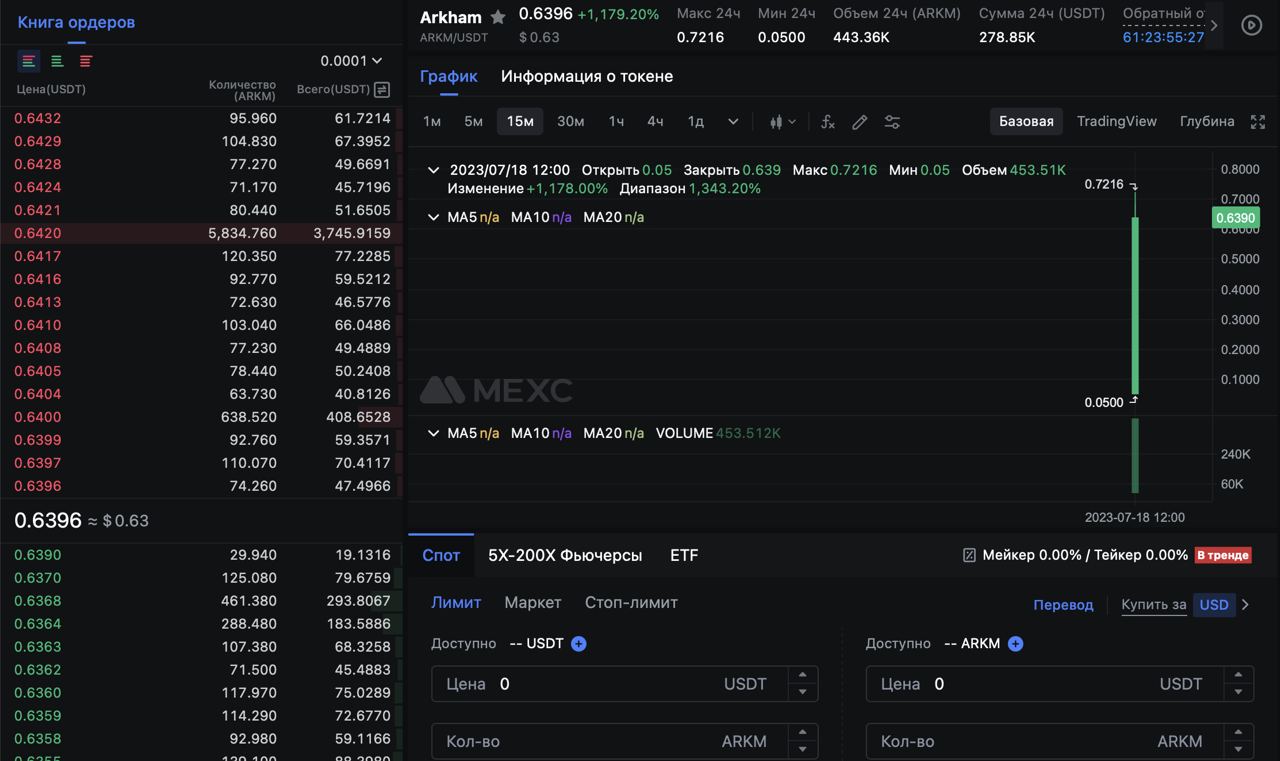This screenshot has width=1280, height=761.
Task: Select 1ч timeframe
Action: (616, 121)
